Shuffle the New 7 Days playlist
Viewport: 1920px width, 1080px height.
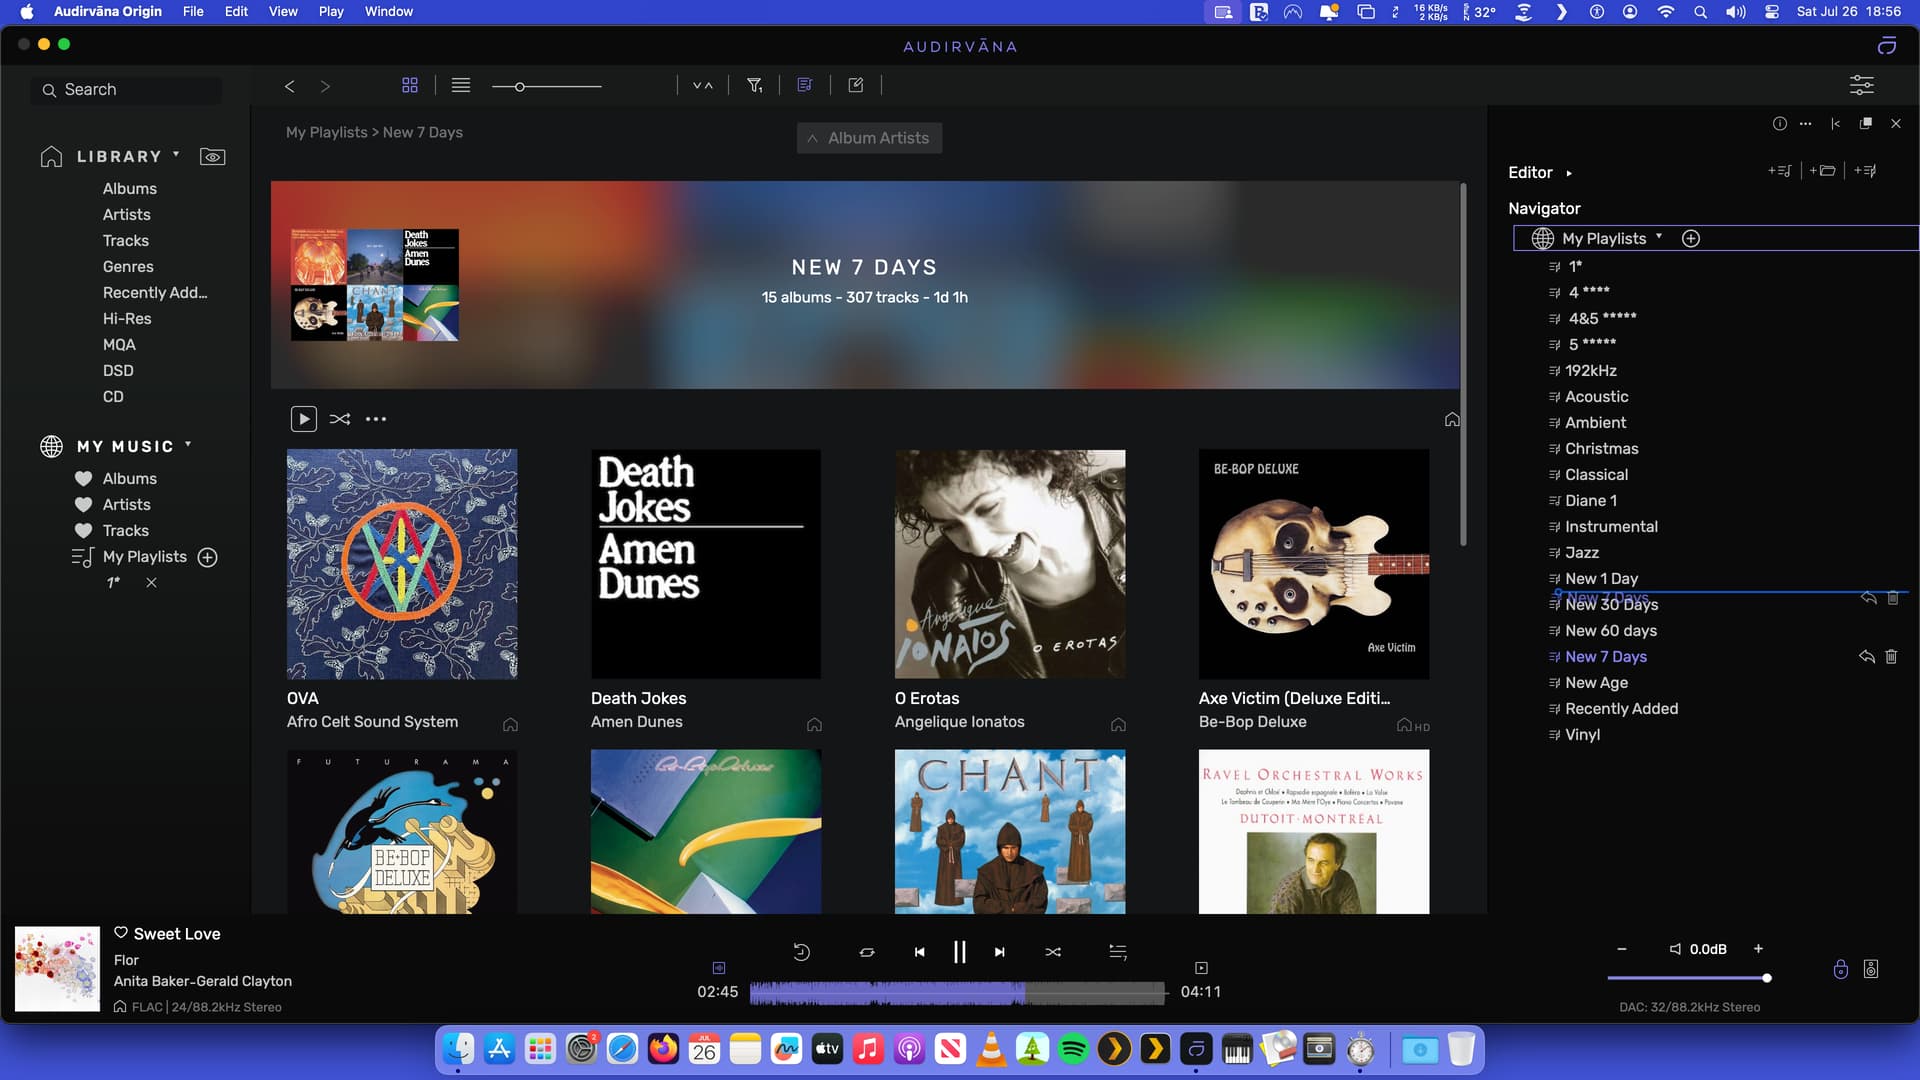pyautogui.click(x=340, y=419)
